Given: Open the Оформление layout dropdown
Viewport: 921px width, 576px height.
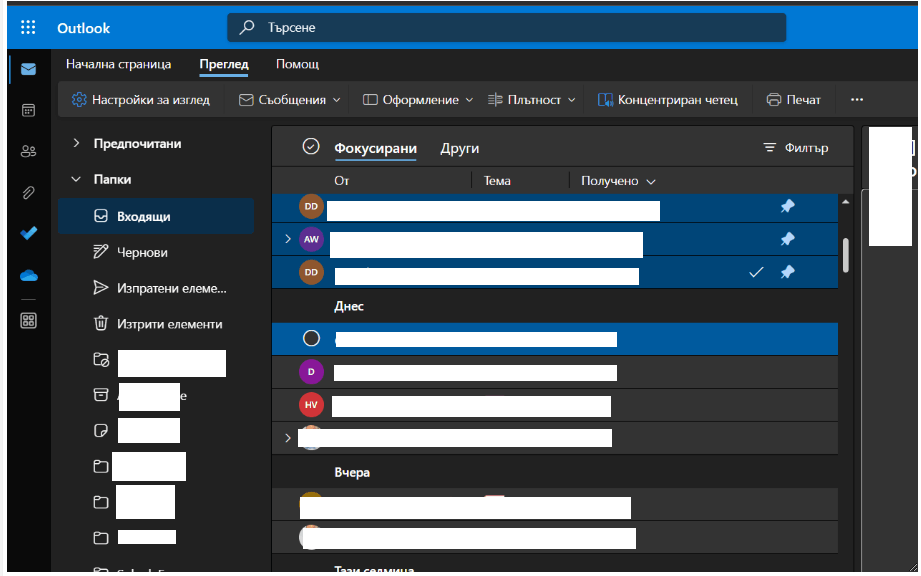Looking at the screenshot, I should [418, 100].
